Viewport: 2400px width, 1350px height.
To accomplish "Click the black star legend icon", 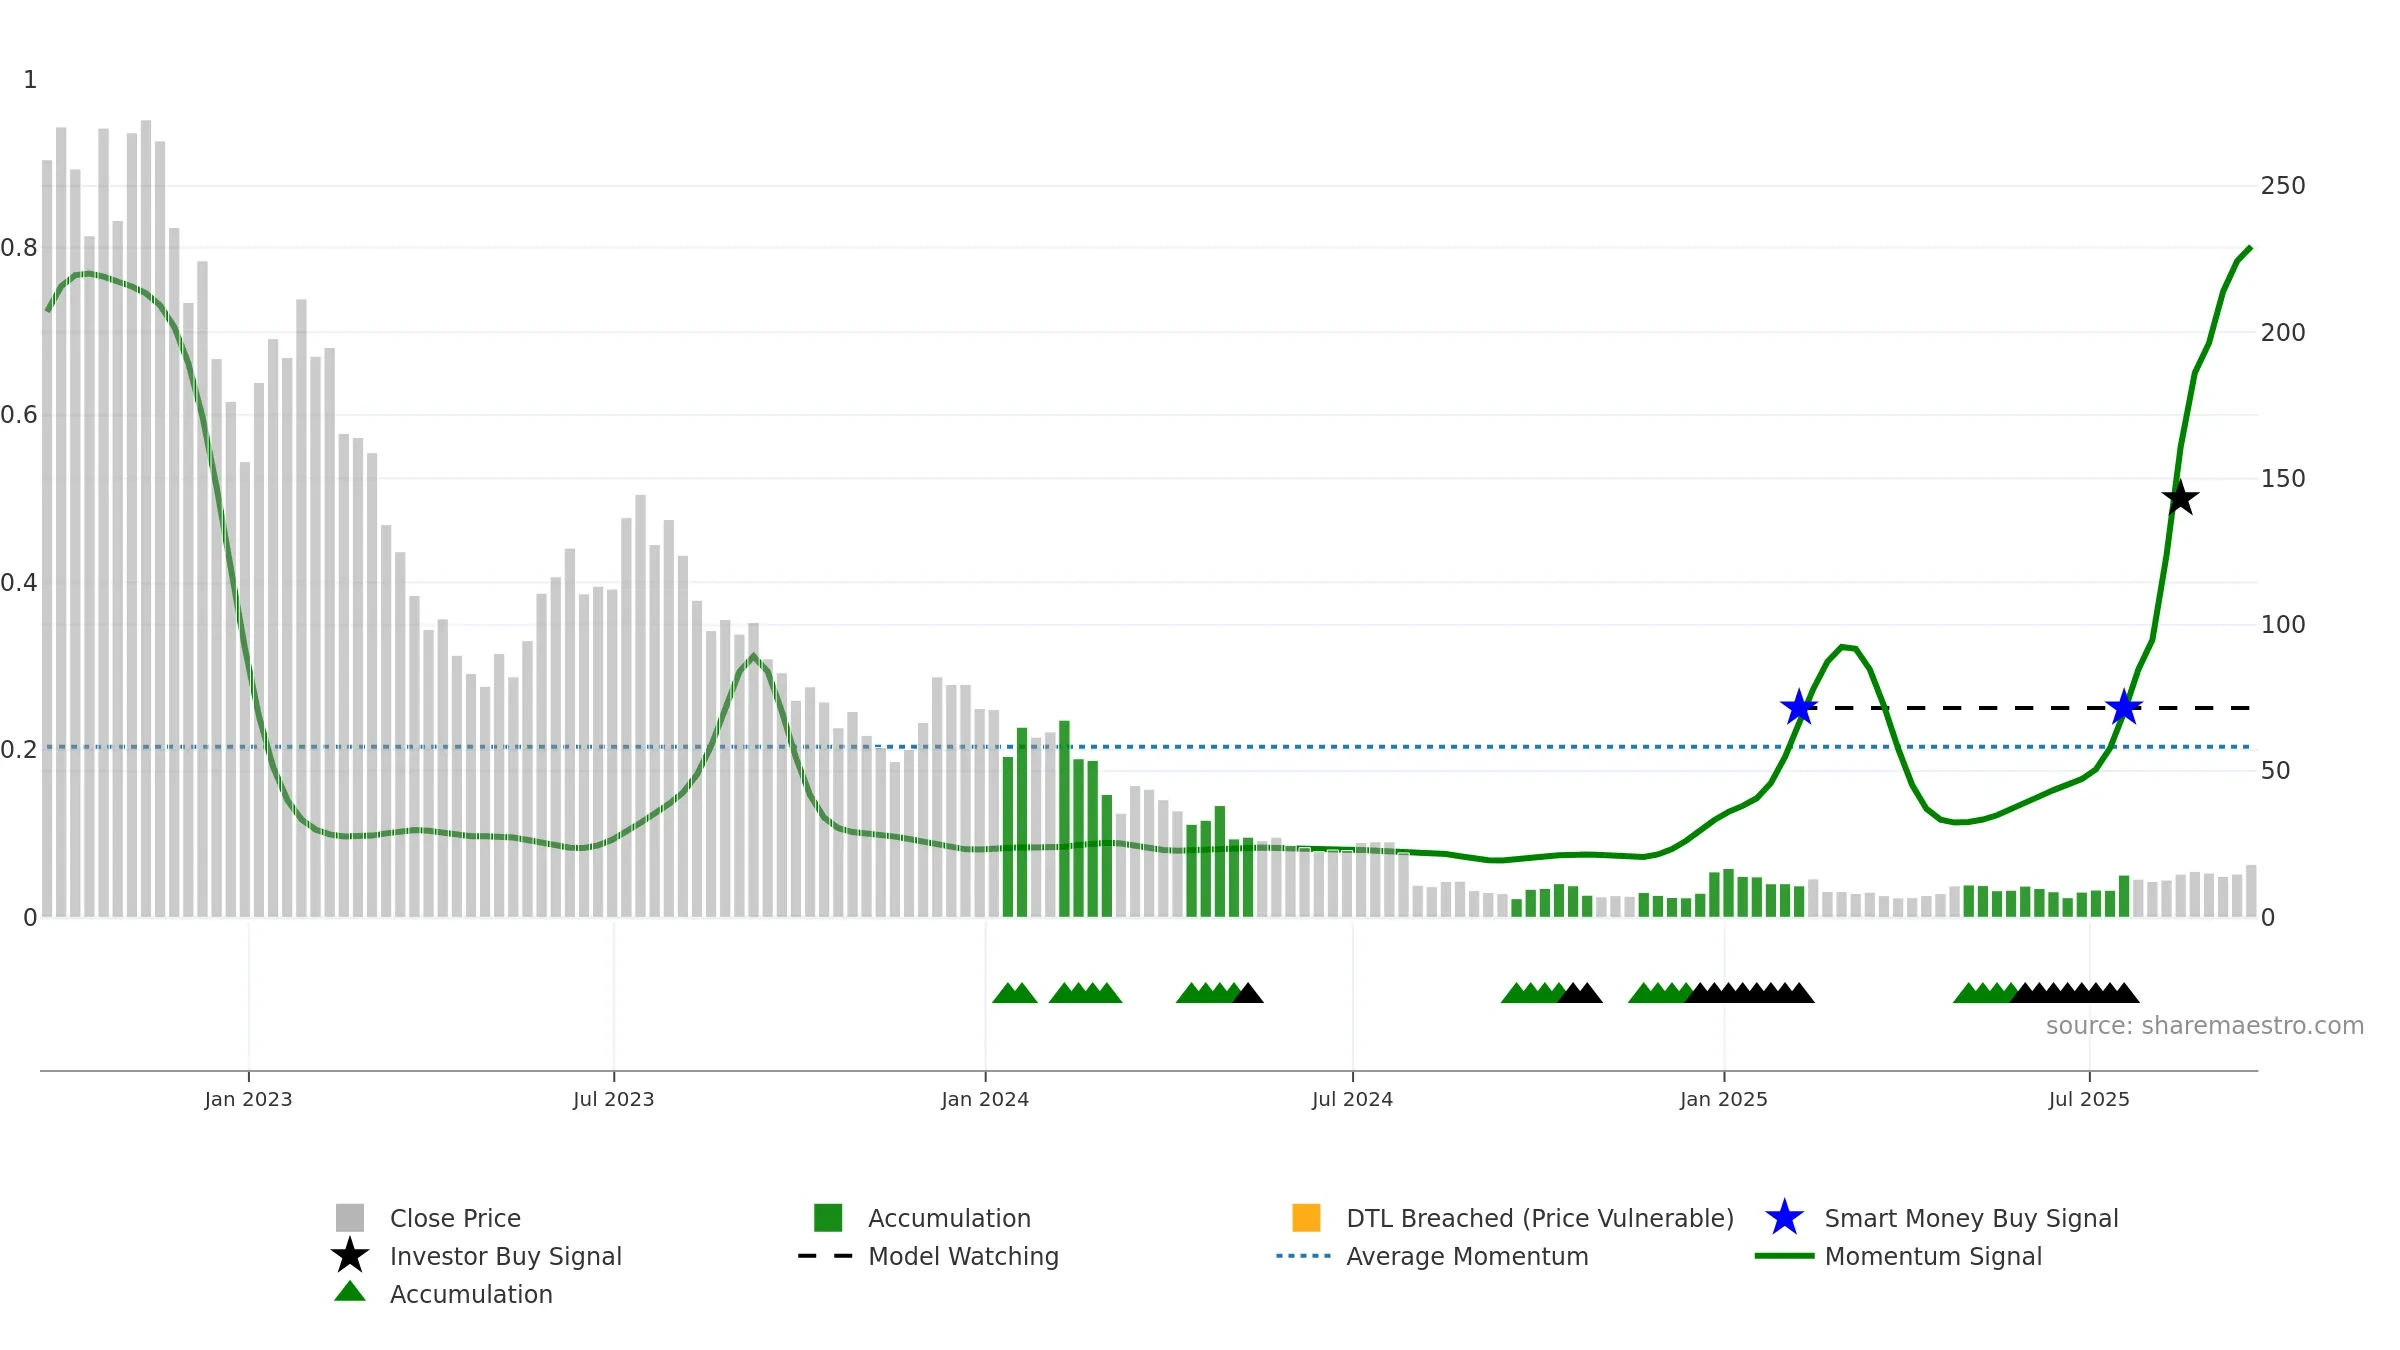I will pyautogui.click(x=350, y=1255).
